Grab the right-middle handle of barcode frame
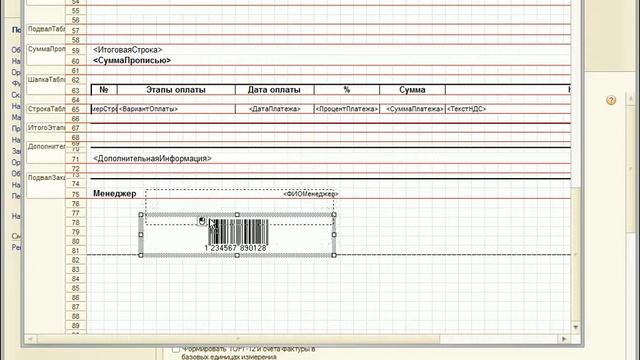This screenshot has height=360, width=640. click(x=334, y=235)
